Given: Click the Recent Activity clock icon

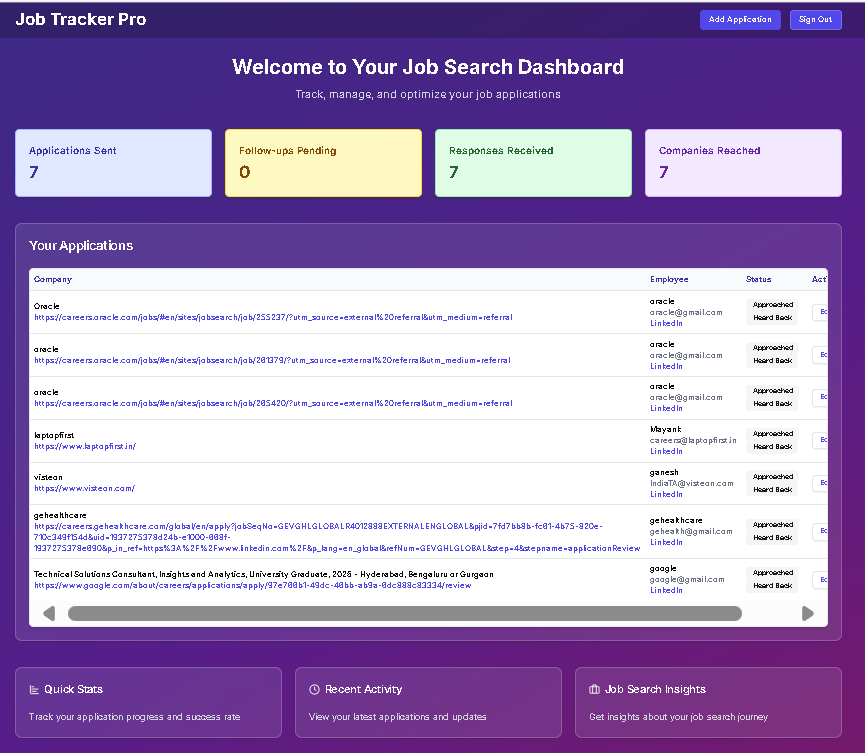Looking at the screenshot, I should (317, 688).
